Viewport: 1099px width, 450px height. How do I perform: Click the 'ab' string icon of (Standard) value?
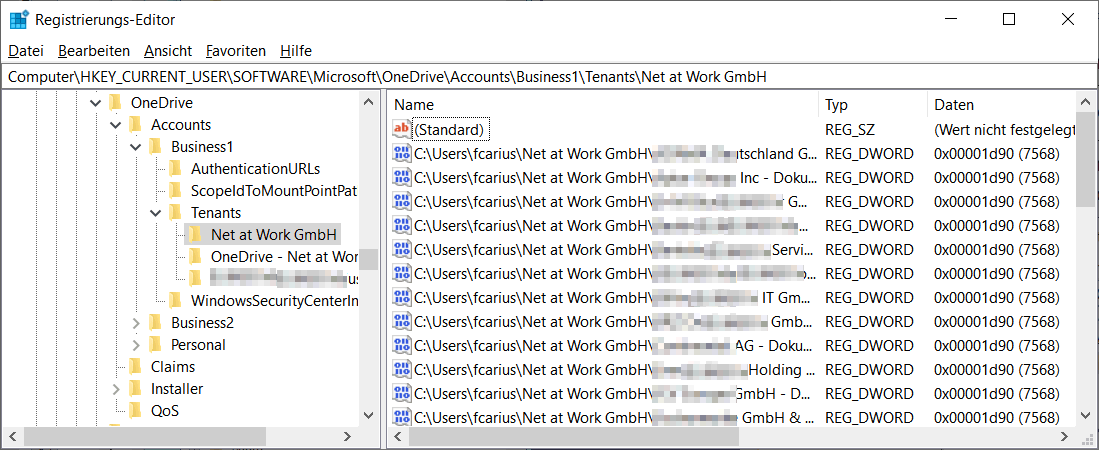[402, 129]
